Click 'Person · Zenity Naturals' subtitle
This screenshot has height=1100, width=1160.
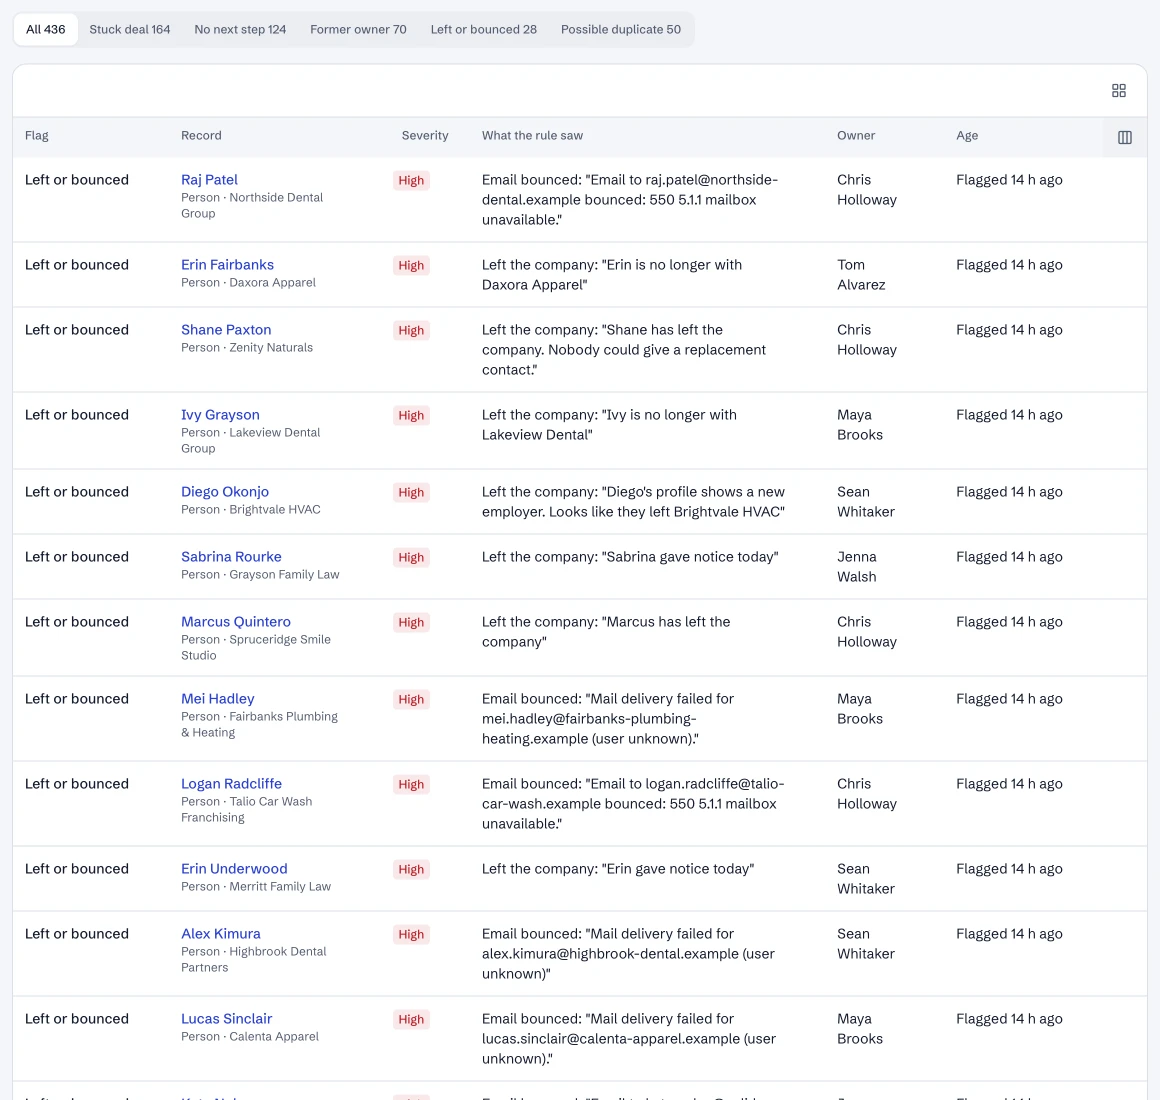(x=247, y=348)
